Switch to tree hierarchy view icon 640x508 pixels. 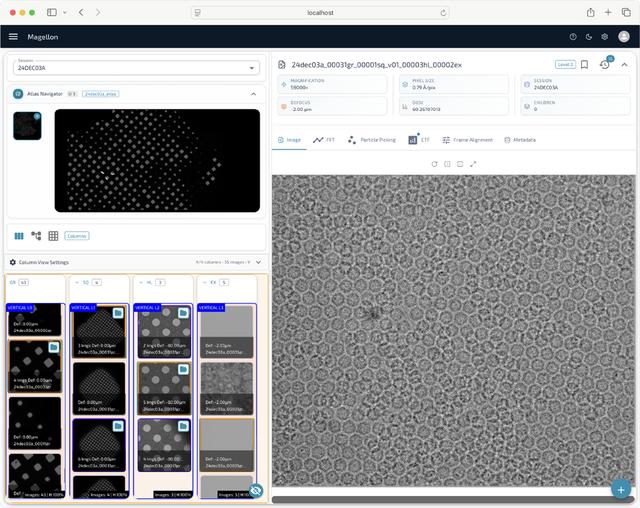(36, 236)
